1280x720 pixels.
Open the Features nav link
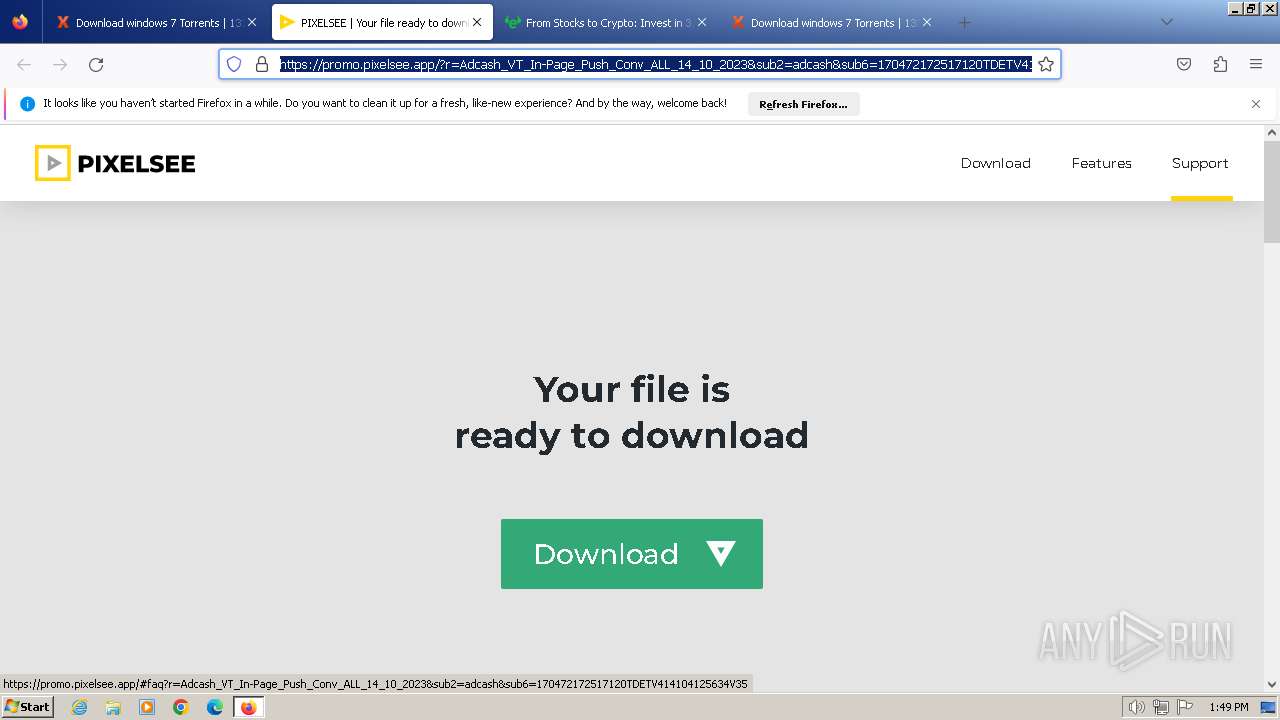point(1101,163)
